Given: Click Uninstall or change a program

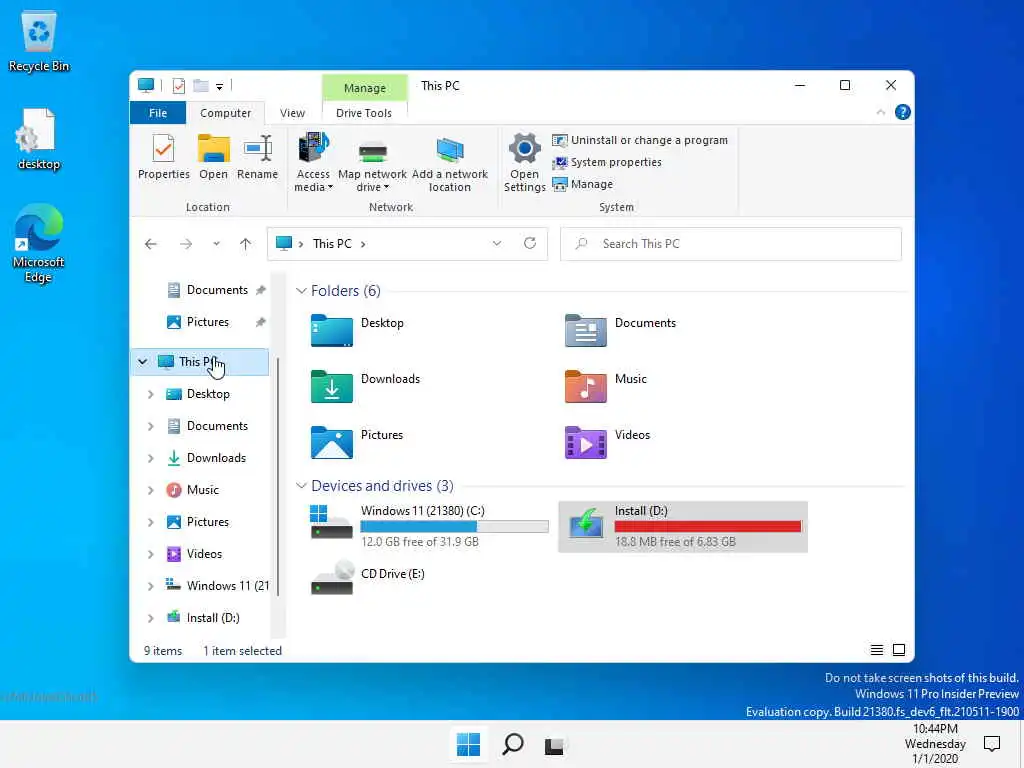Looking at the screenshot, I should click(x=640, y=140).
